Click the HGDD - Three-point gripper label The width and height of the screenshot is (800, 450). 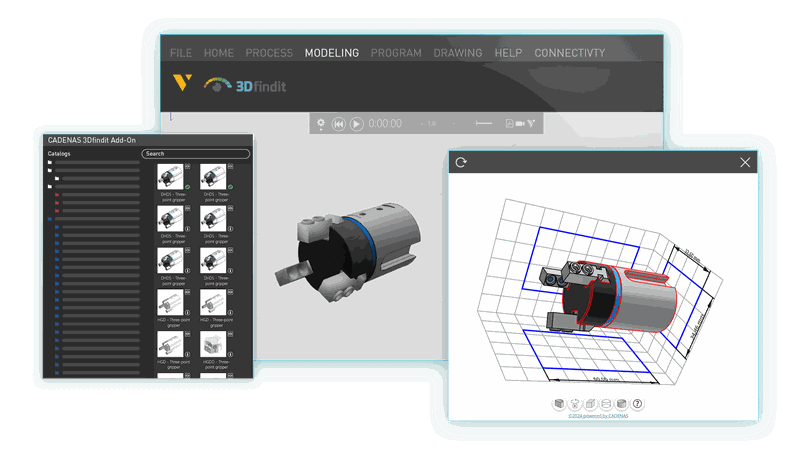click(216, 364)
